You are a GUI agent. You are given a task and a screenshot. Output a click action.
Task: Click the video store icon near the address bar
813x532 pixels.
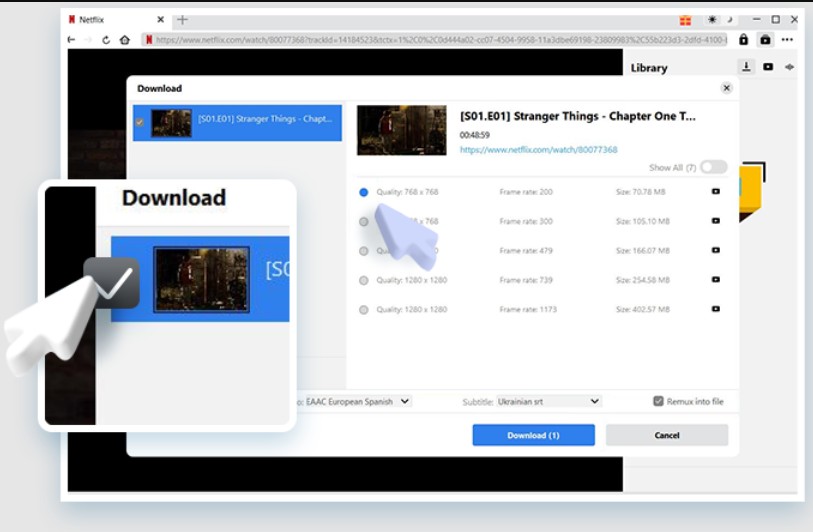765,40
